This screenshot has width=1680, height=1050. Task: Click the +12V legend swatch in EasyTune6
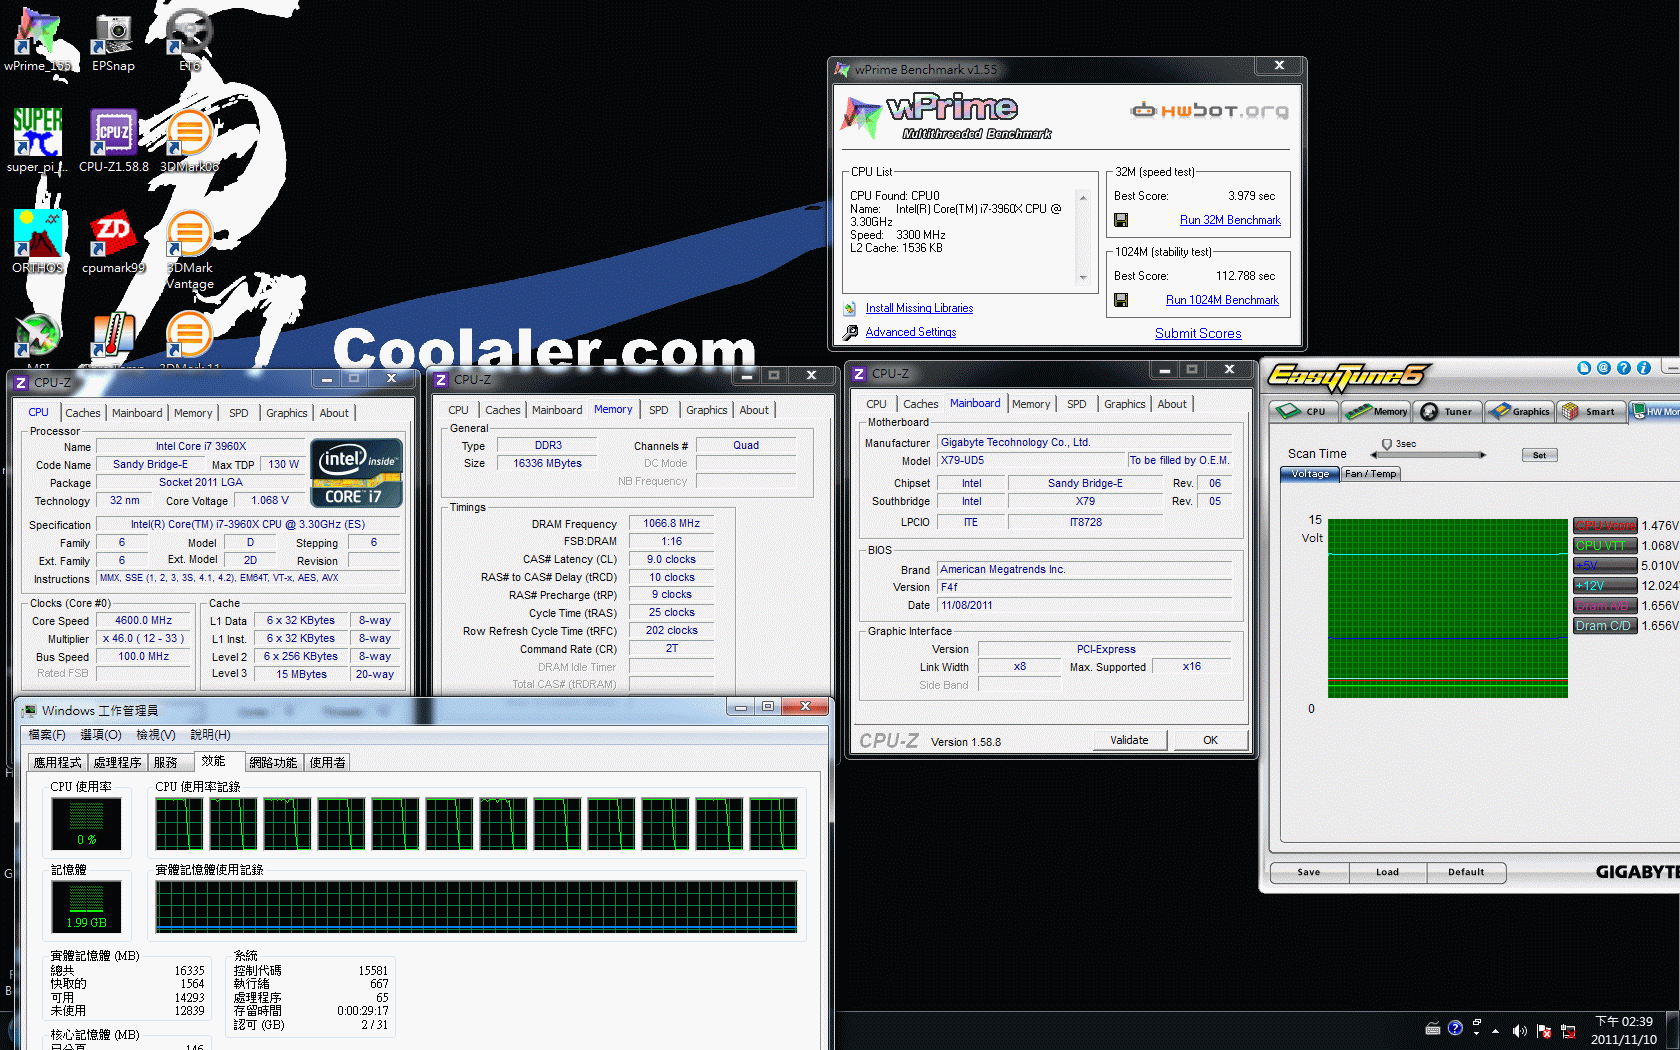(x=1605, y=586)
